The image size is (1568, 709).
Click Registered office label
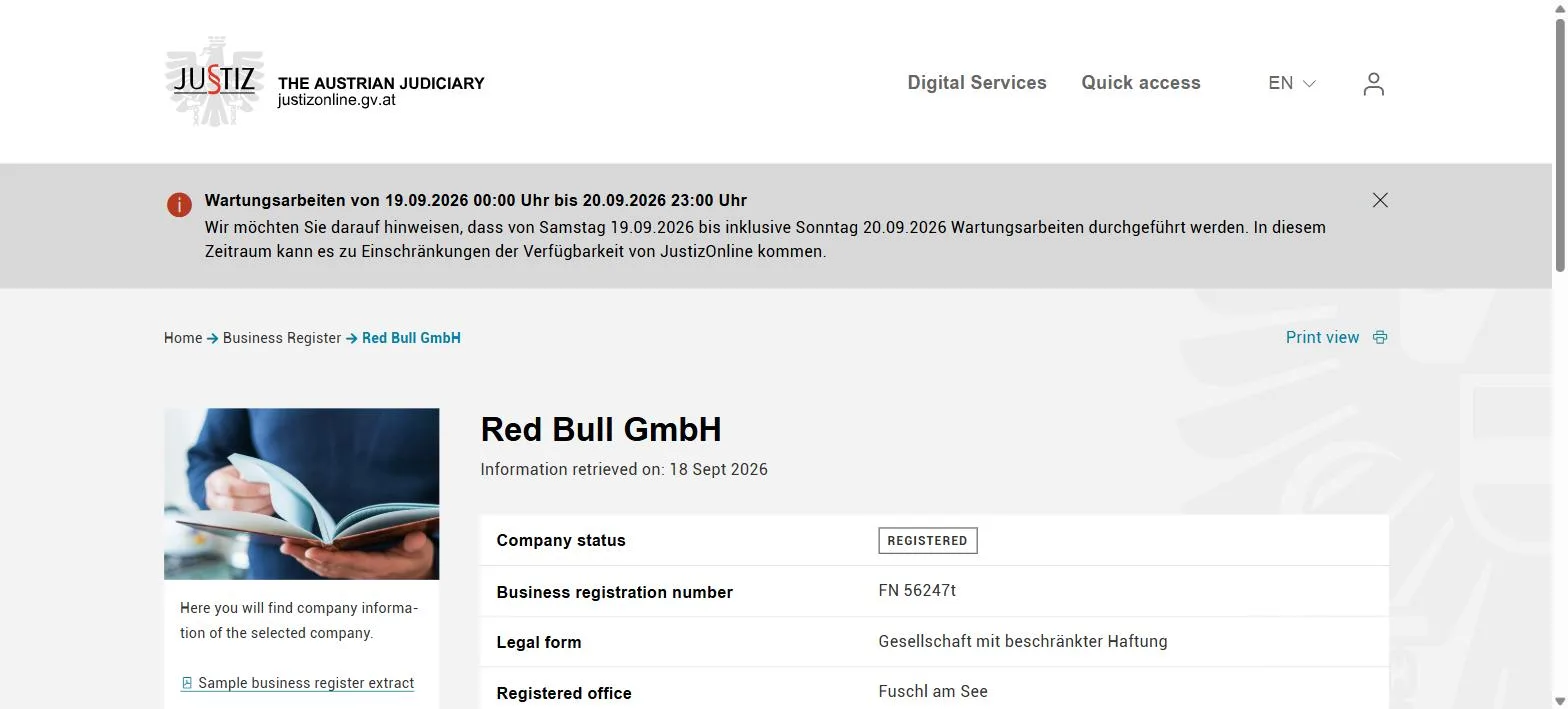coord(564,693)
